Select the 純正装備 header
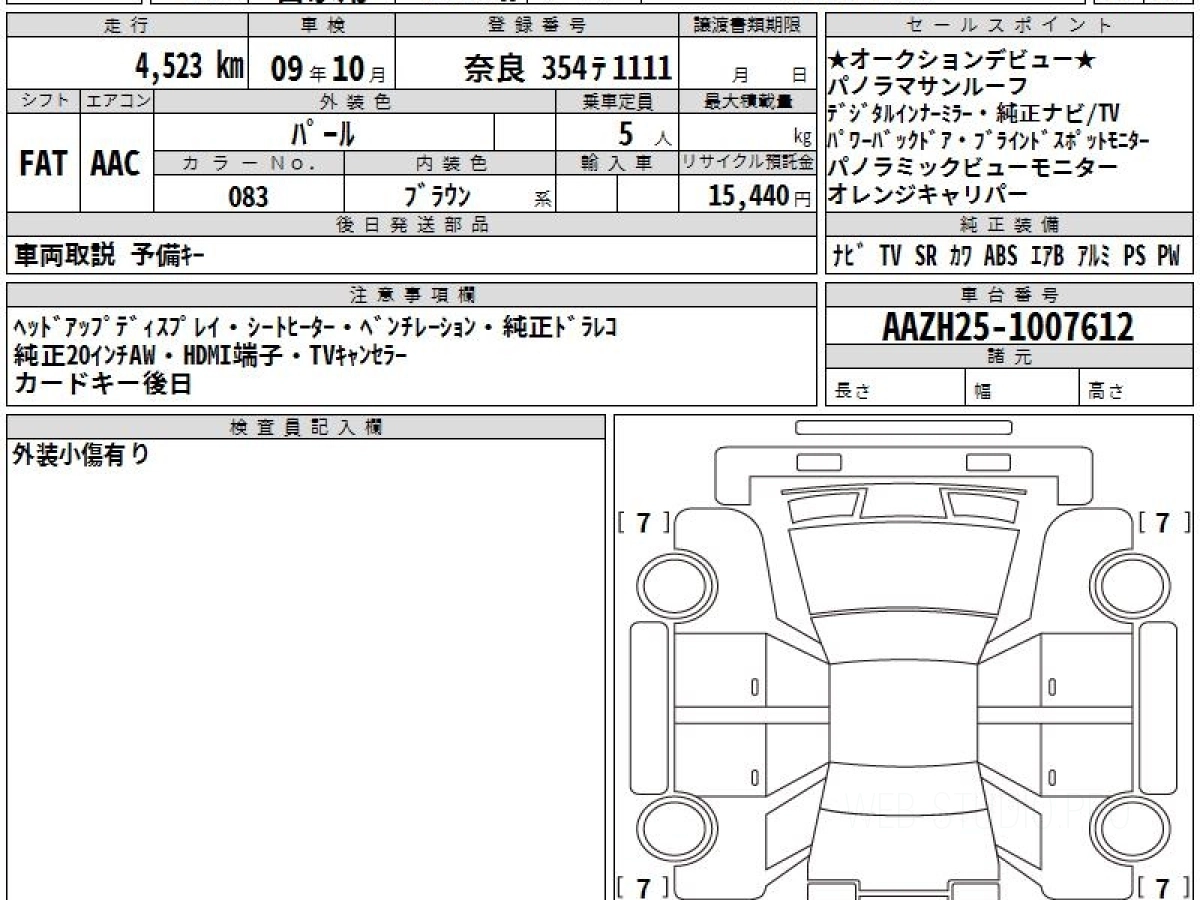Screen dimensions: 1200x900 (x=1009, y=225)
